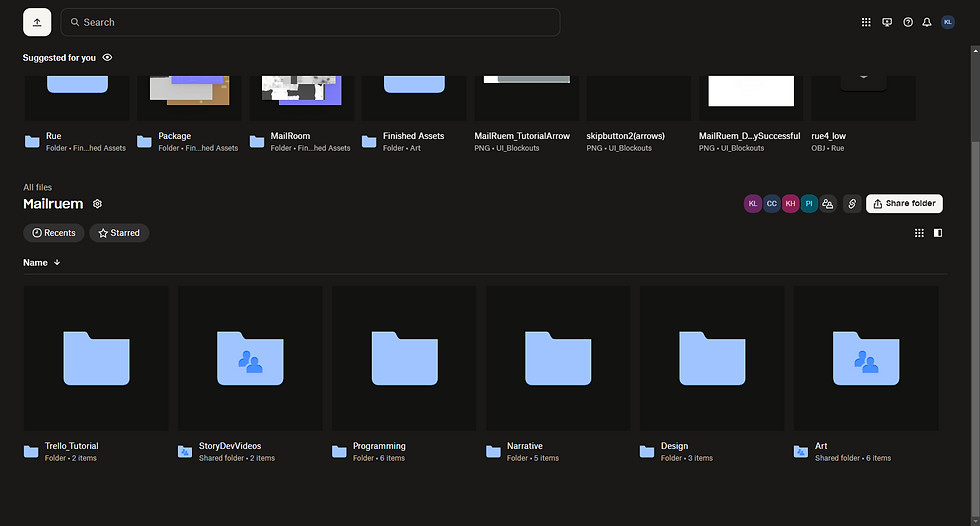Click small folder icon beside Narrative
The height and width of the screenshot is (526, 980).
pos(493,451)
